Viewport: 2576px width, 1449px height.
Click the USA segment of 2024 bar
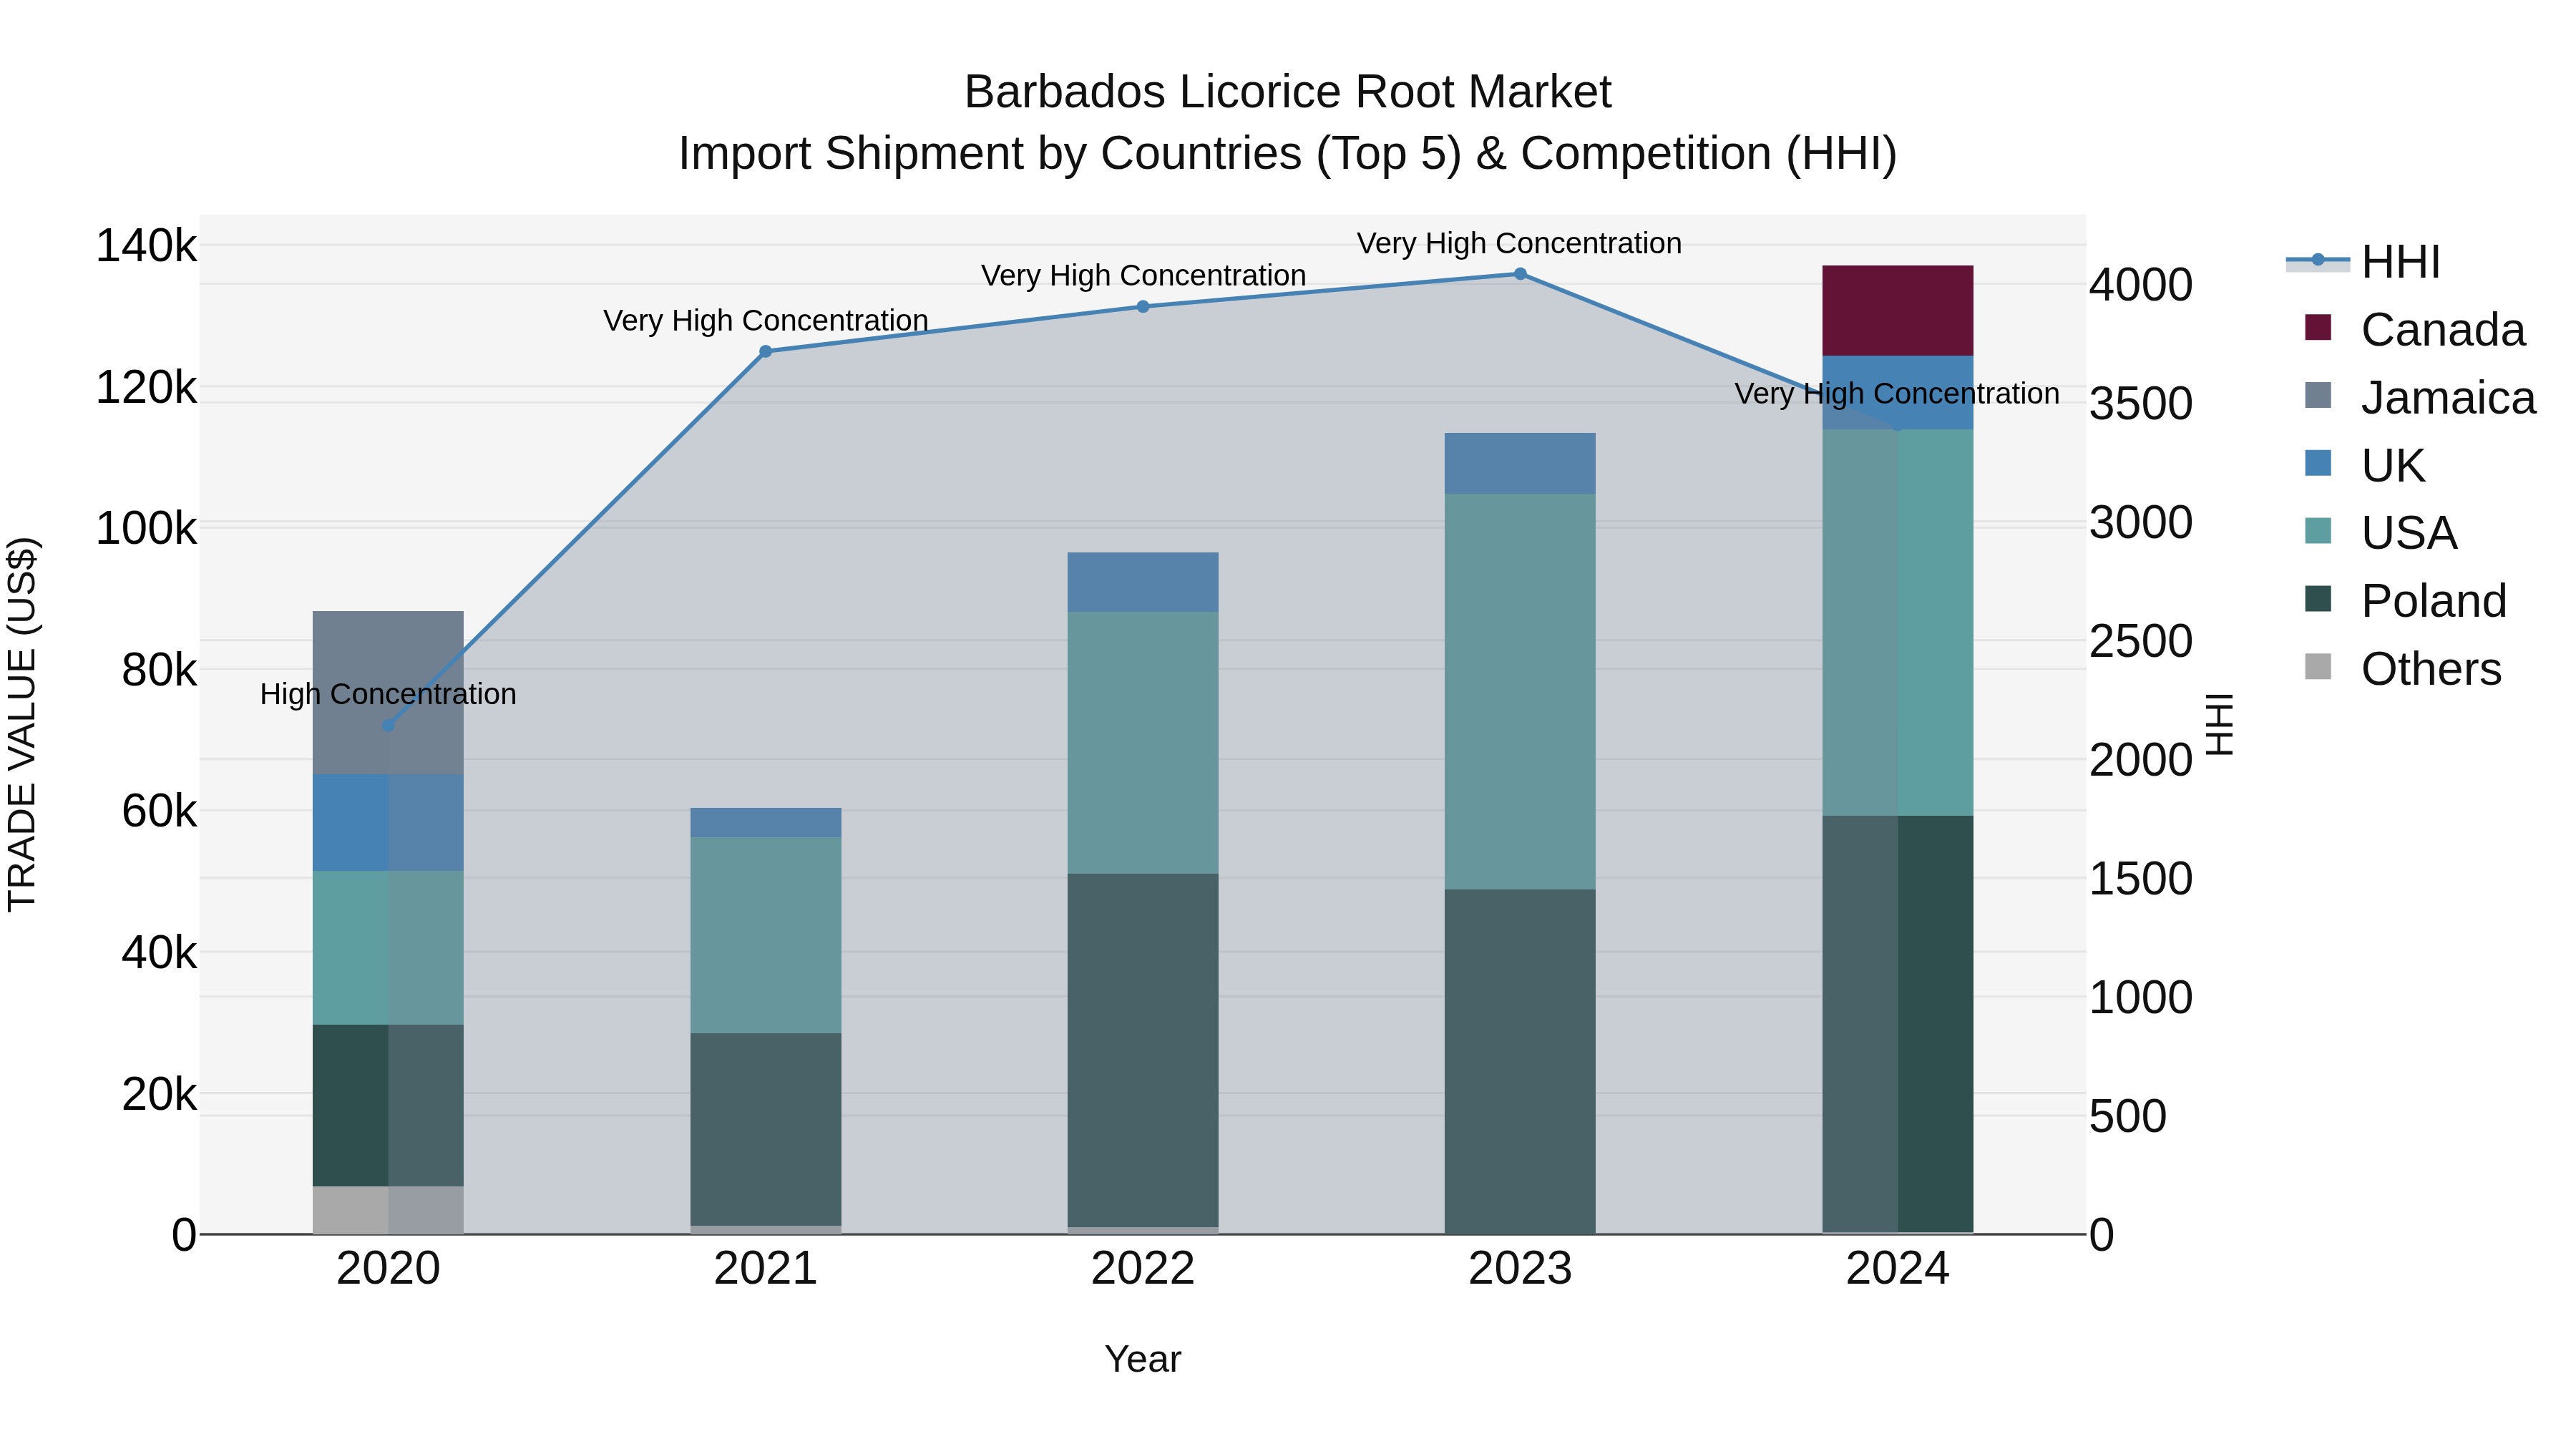click(1897, 622)
